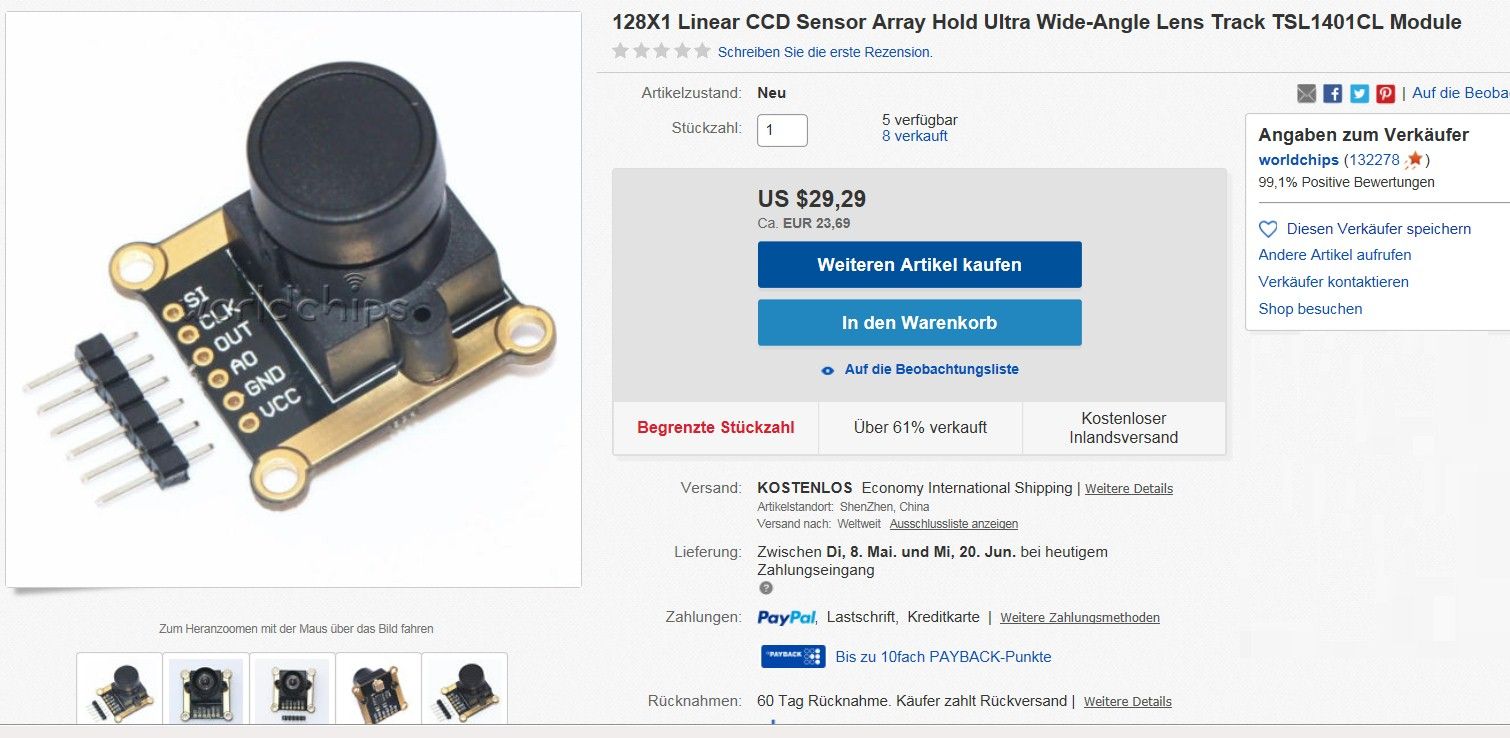Add item via In den Warenkorb
The image size is (1510, 738).
(x=919, y=322)
